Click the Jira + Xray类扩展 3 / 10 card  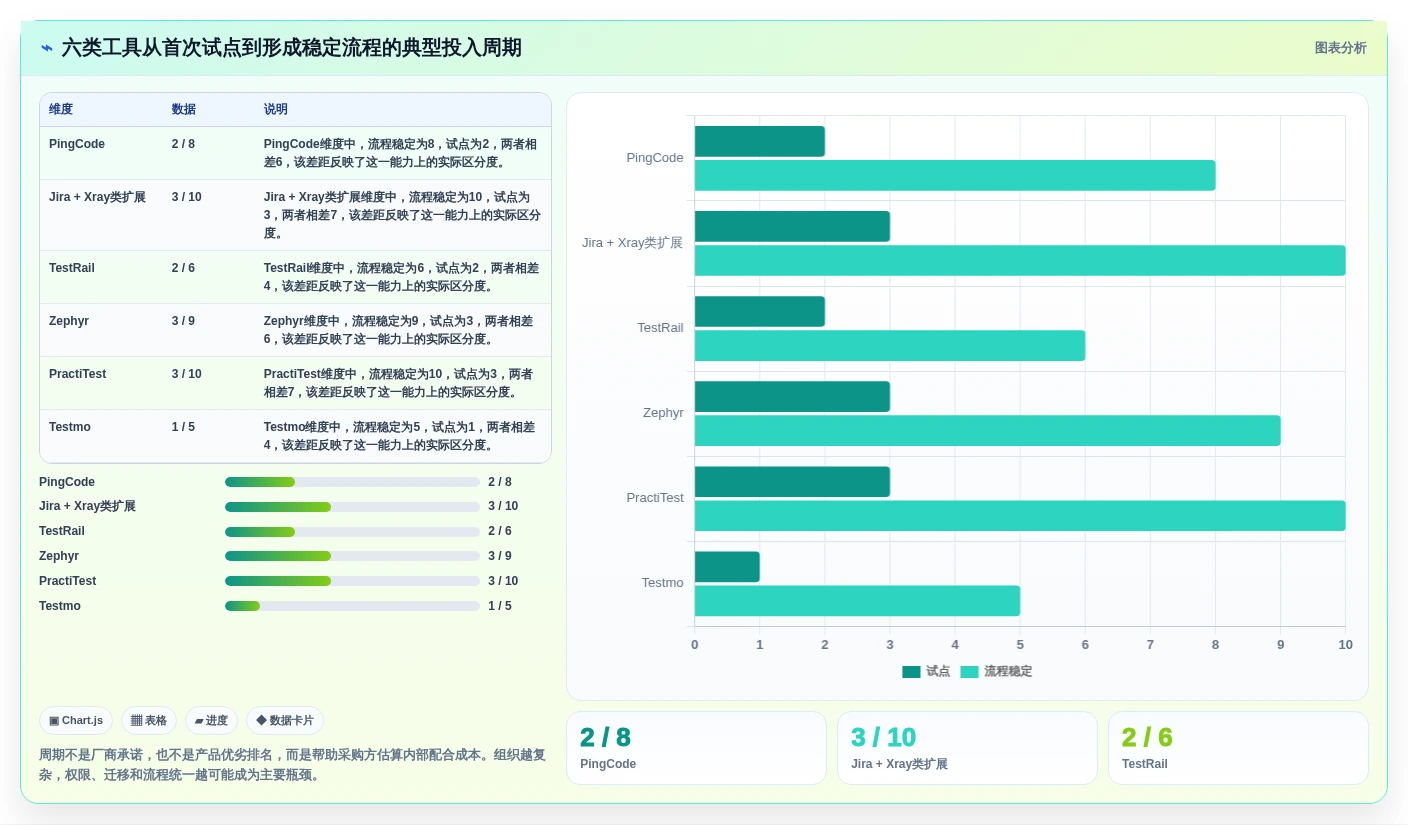[x=967, y=748]
